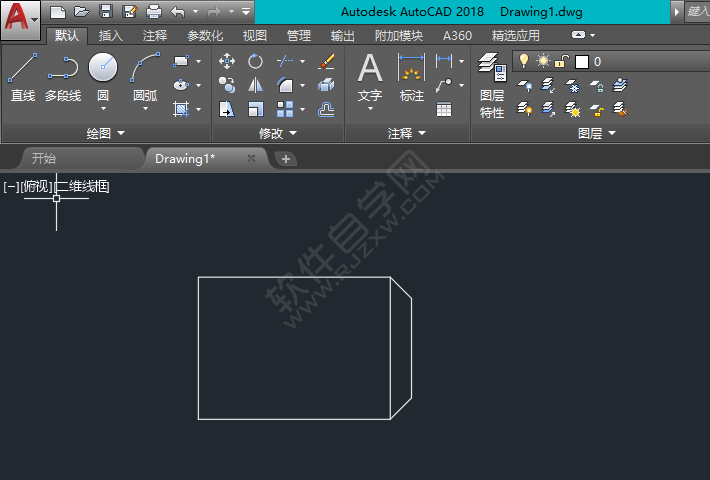The height and width of the screenshot is (480, 710).
Task: Open the AutoCAD application menu button
Action: coord(20,19)
